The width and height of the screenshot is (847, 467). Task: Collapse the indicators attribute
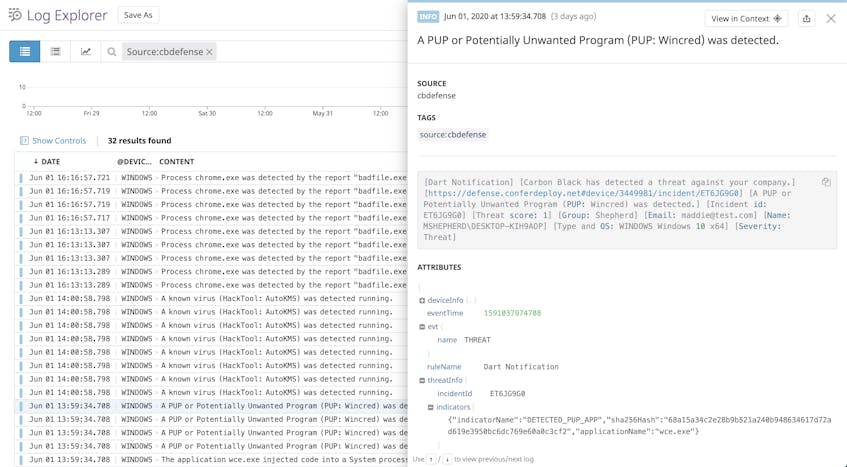pyautogui.click(x=431, y=407)
